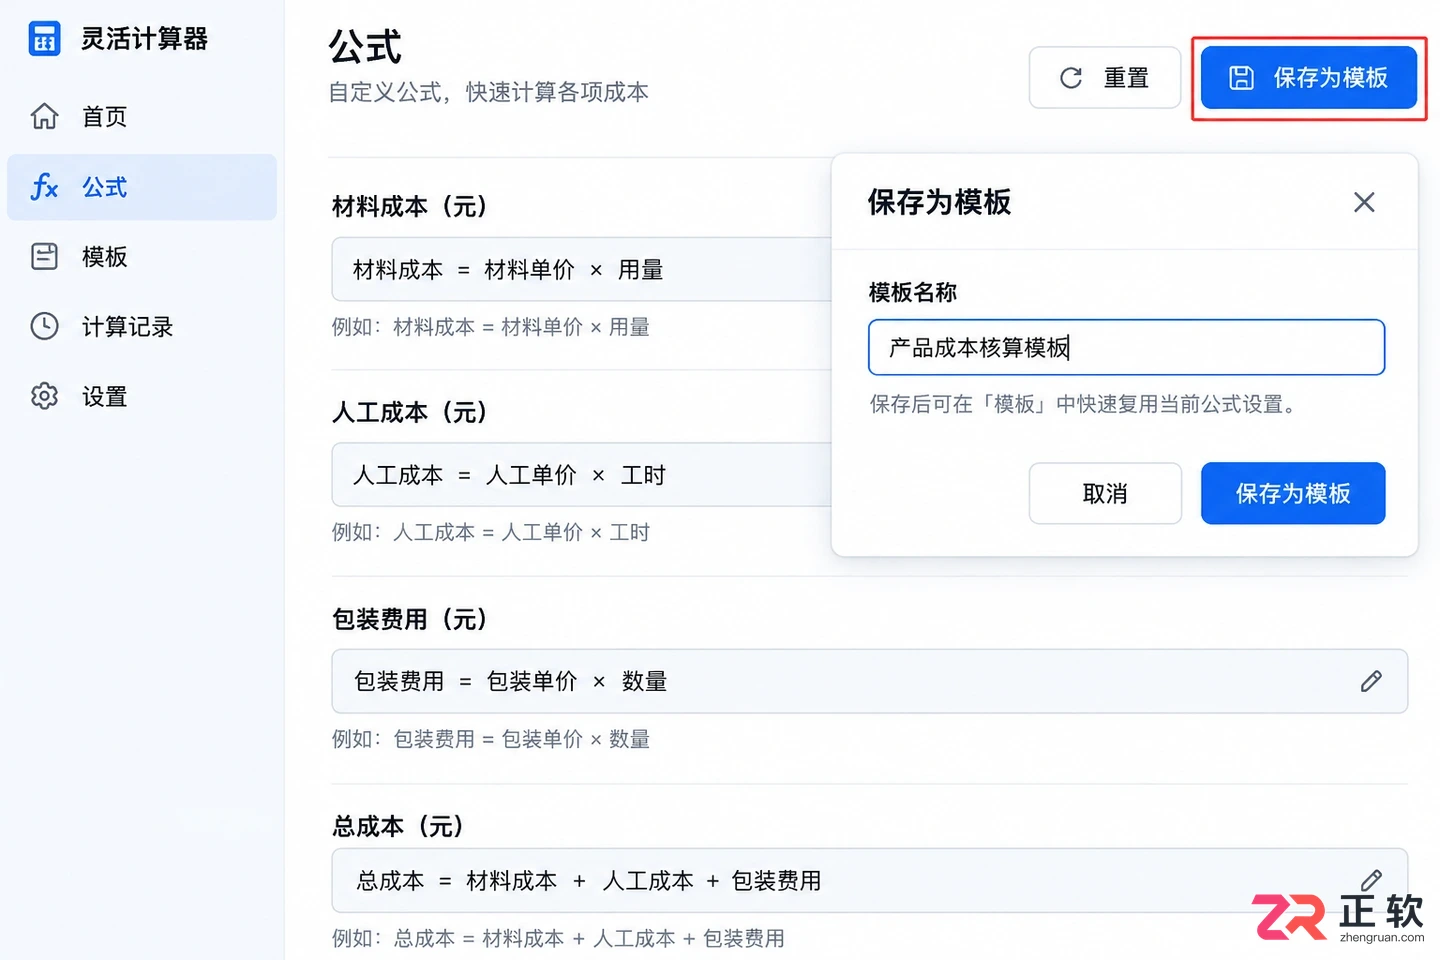Click the 灵活计算器 calculator logo icon

pyautogui.click(x=44, y=39)
